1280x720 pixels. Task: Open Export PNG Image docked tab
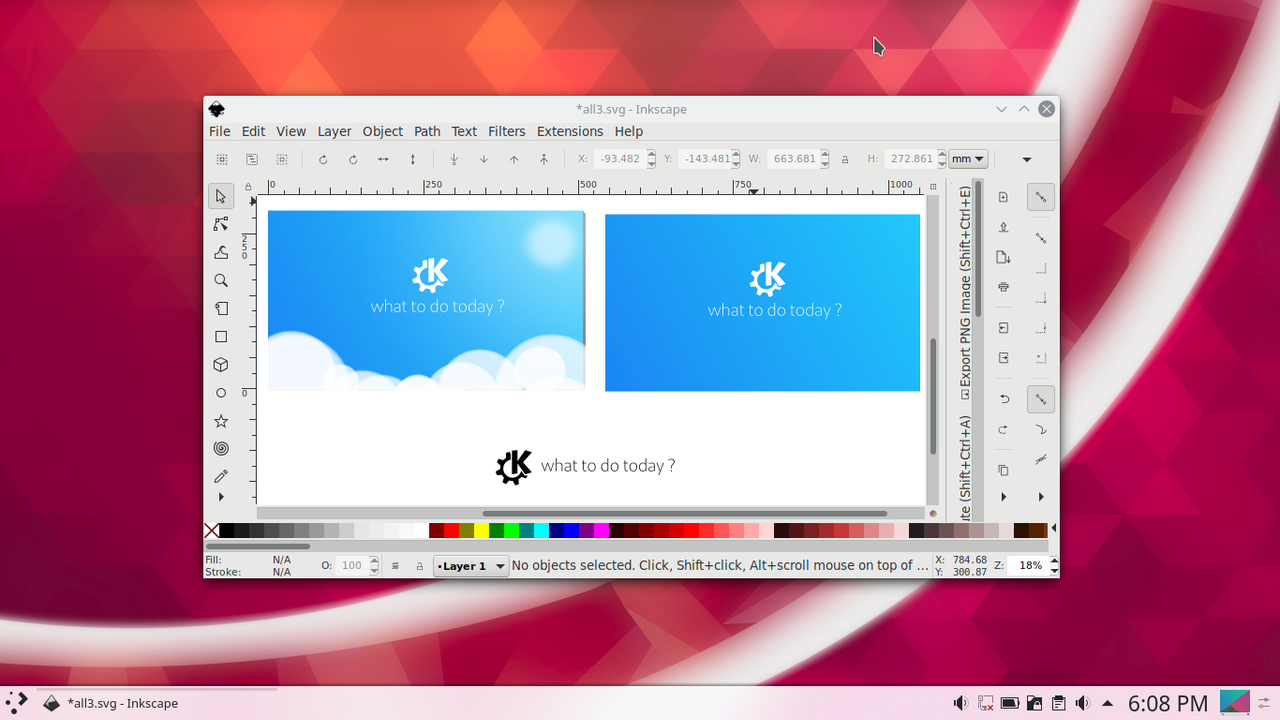(x=965, y=292)
